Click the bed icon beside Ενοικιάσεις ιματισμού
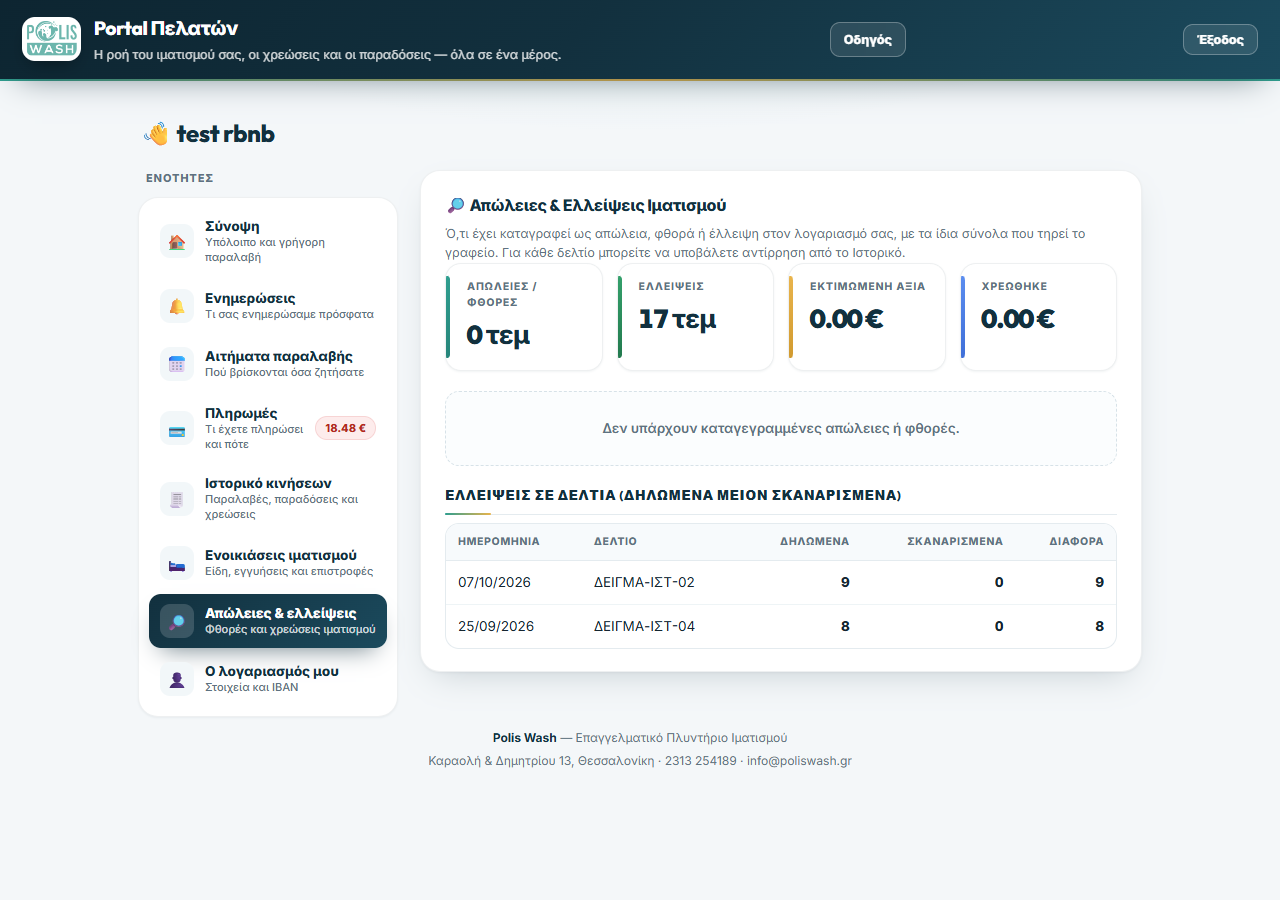Image resolution: width=1280 pixels, height=900 pixels. pos(177,563)
